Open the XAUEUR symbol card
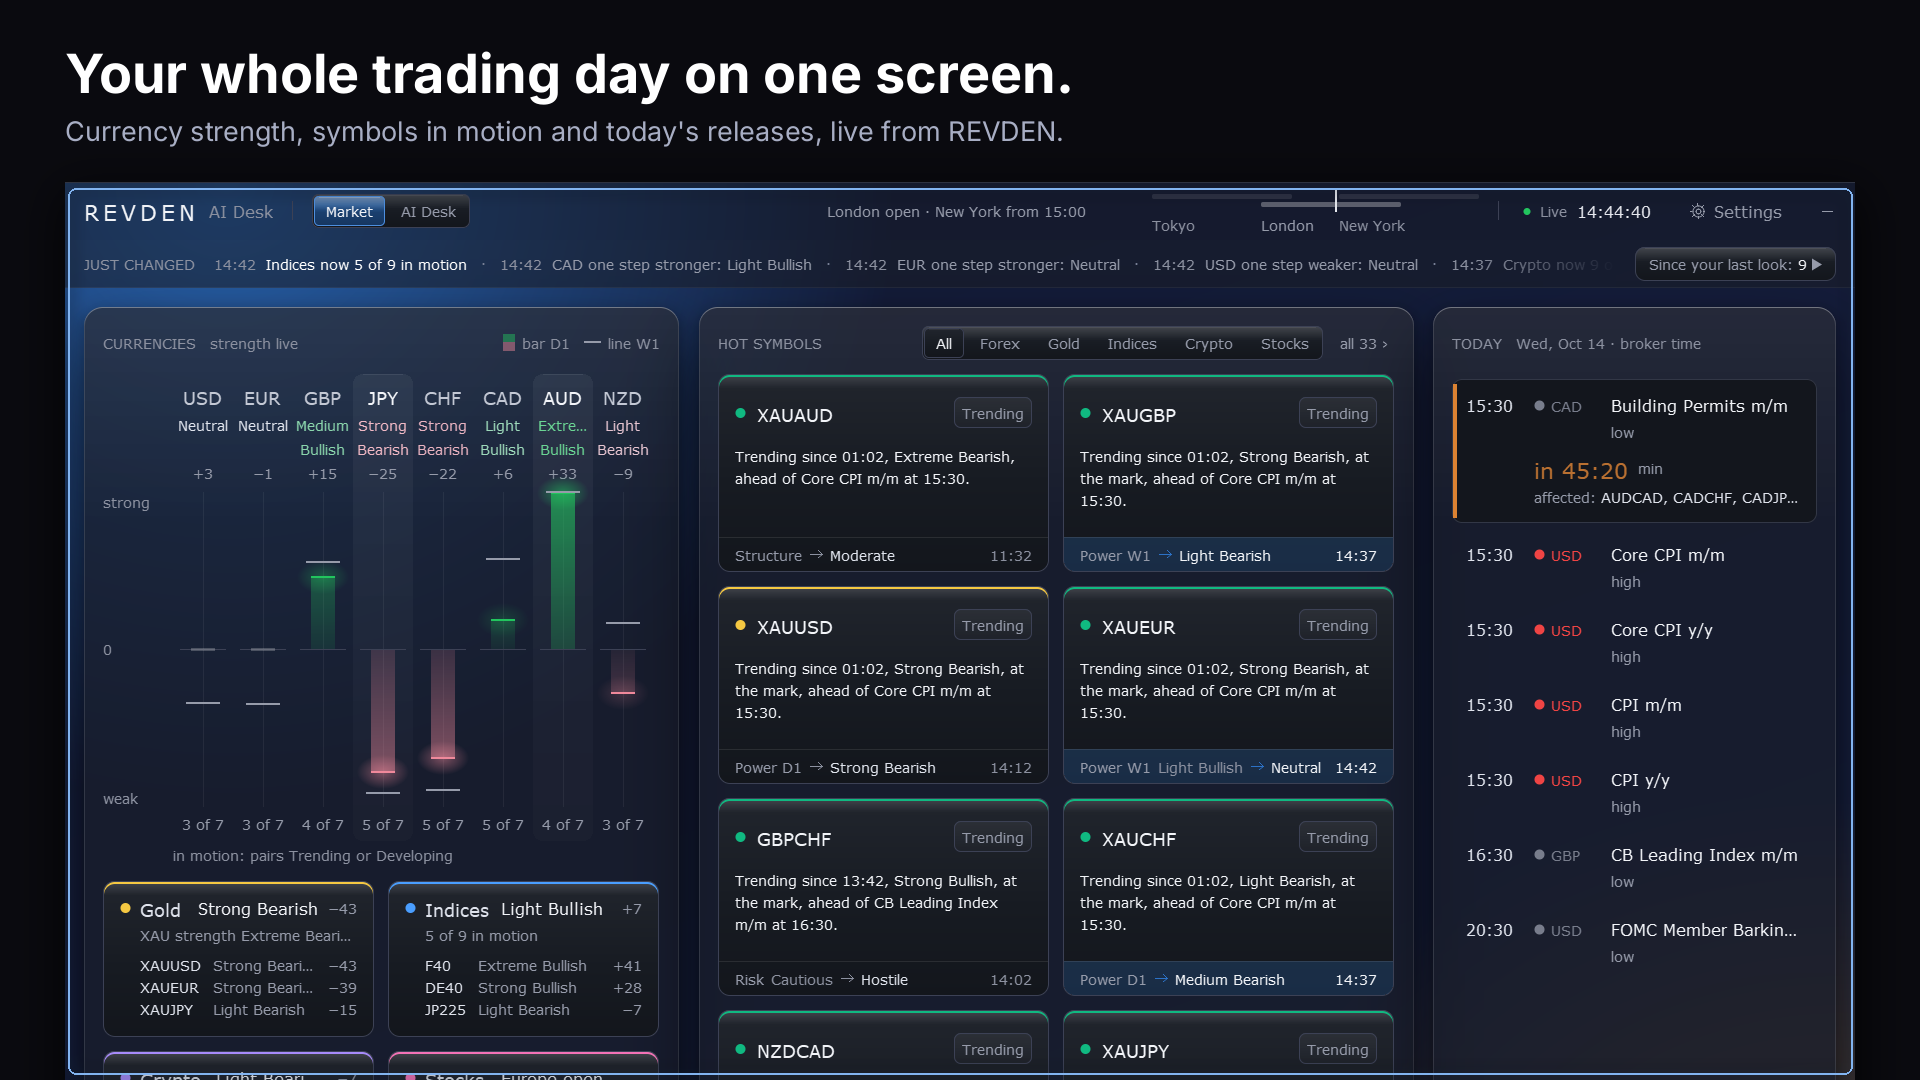1920x1080 pixels. 1228,686
